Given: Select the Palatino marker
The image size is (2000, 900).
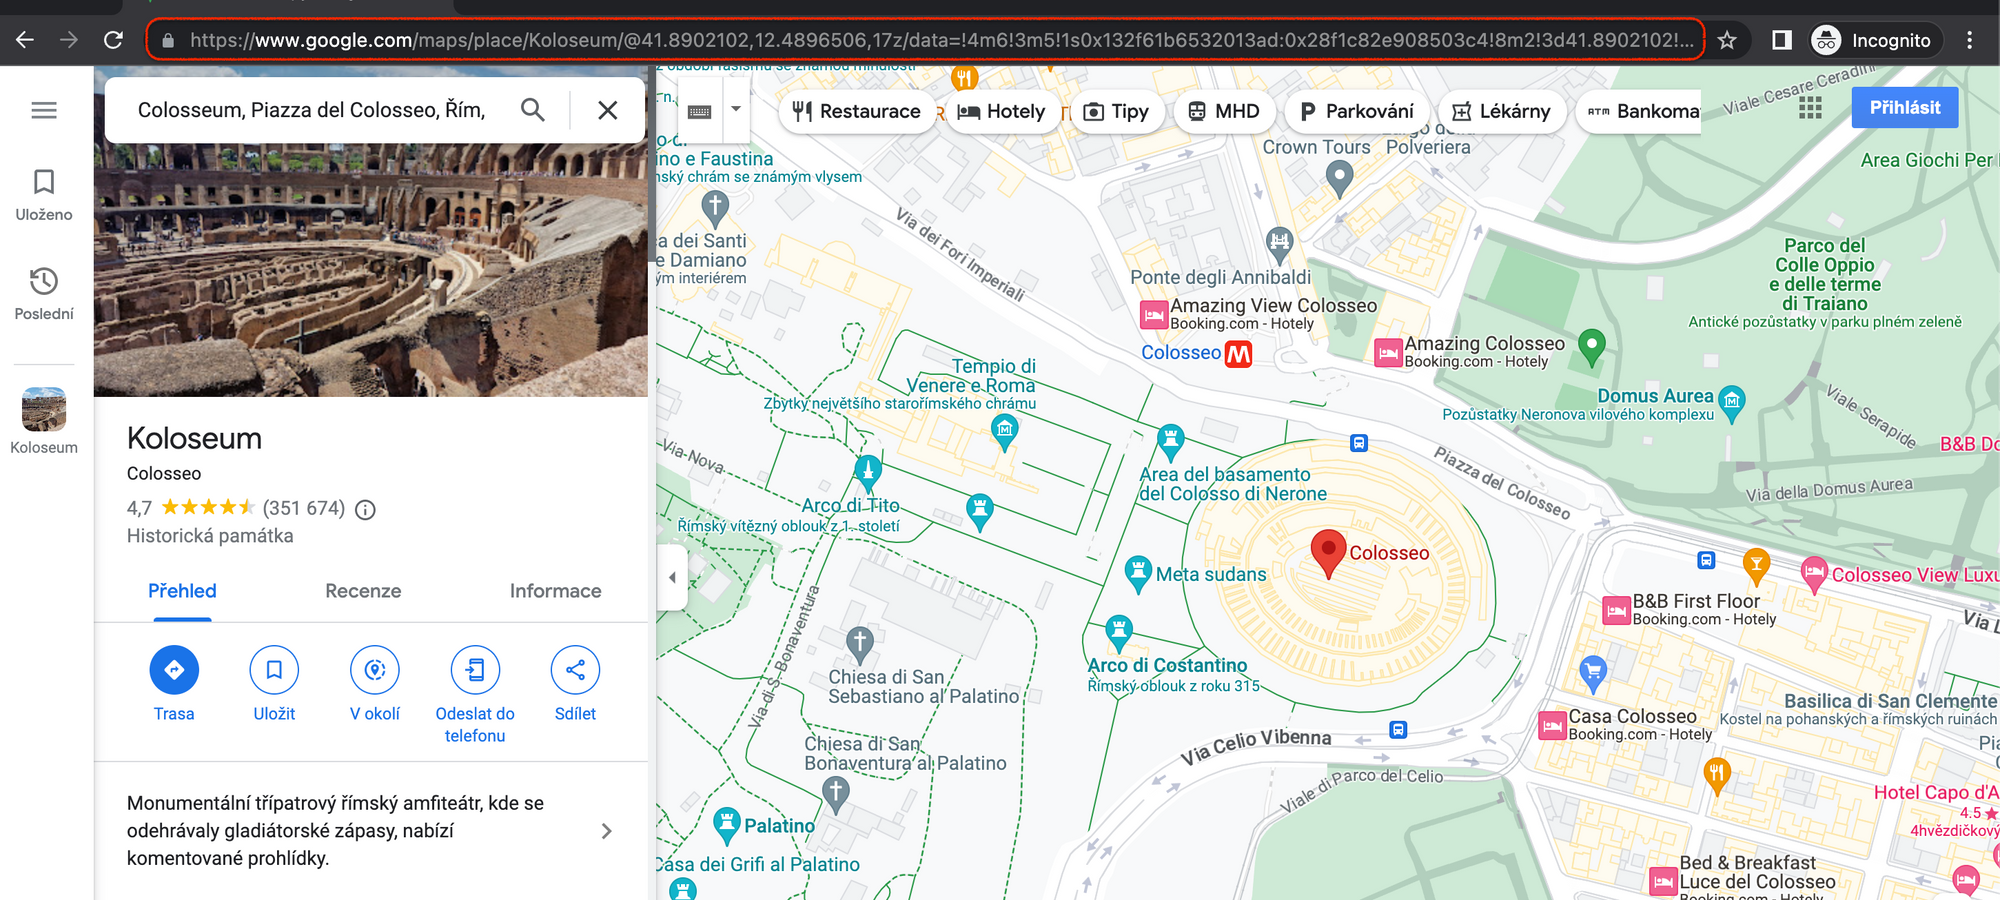Looking at the screenshot, I should [727, 825].
